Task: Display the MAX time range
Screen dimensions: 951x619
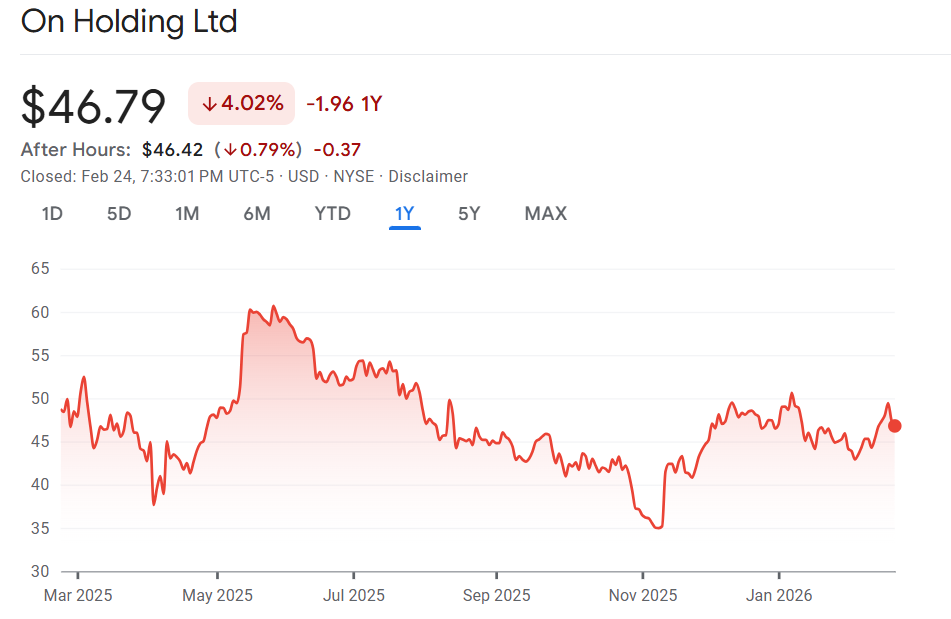Action: (x=545, y=213)
